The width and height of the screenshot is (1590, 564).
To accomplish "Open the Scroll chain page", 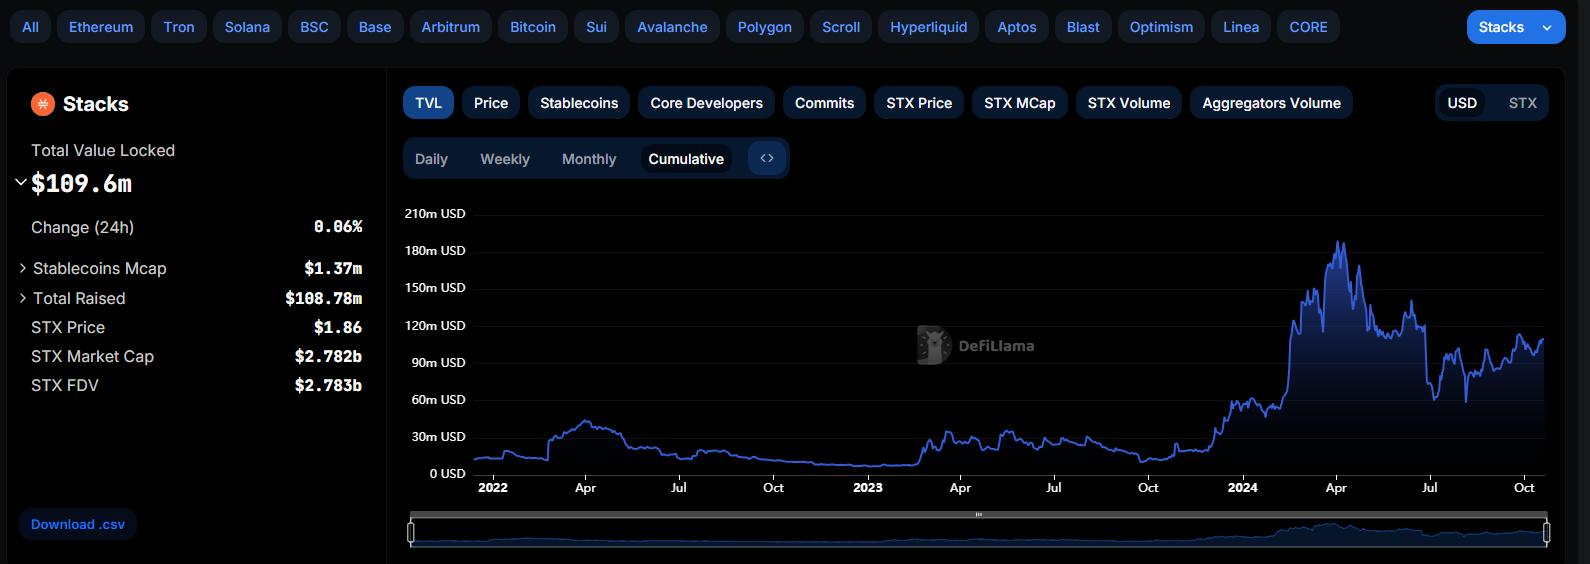I will coord(841,27).
